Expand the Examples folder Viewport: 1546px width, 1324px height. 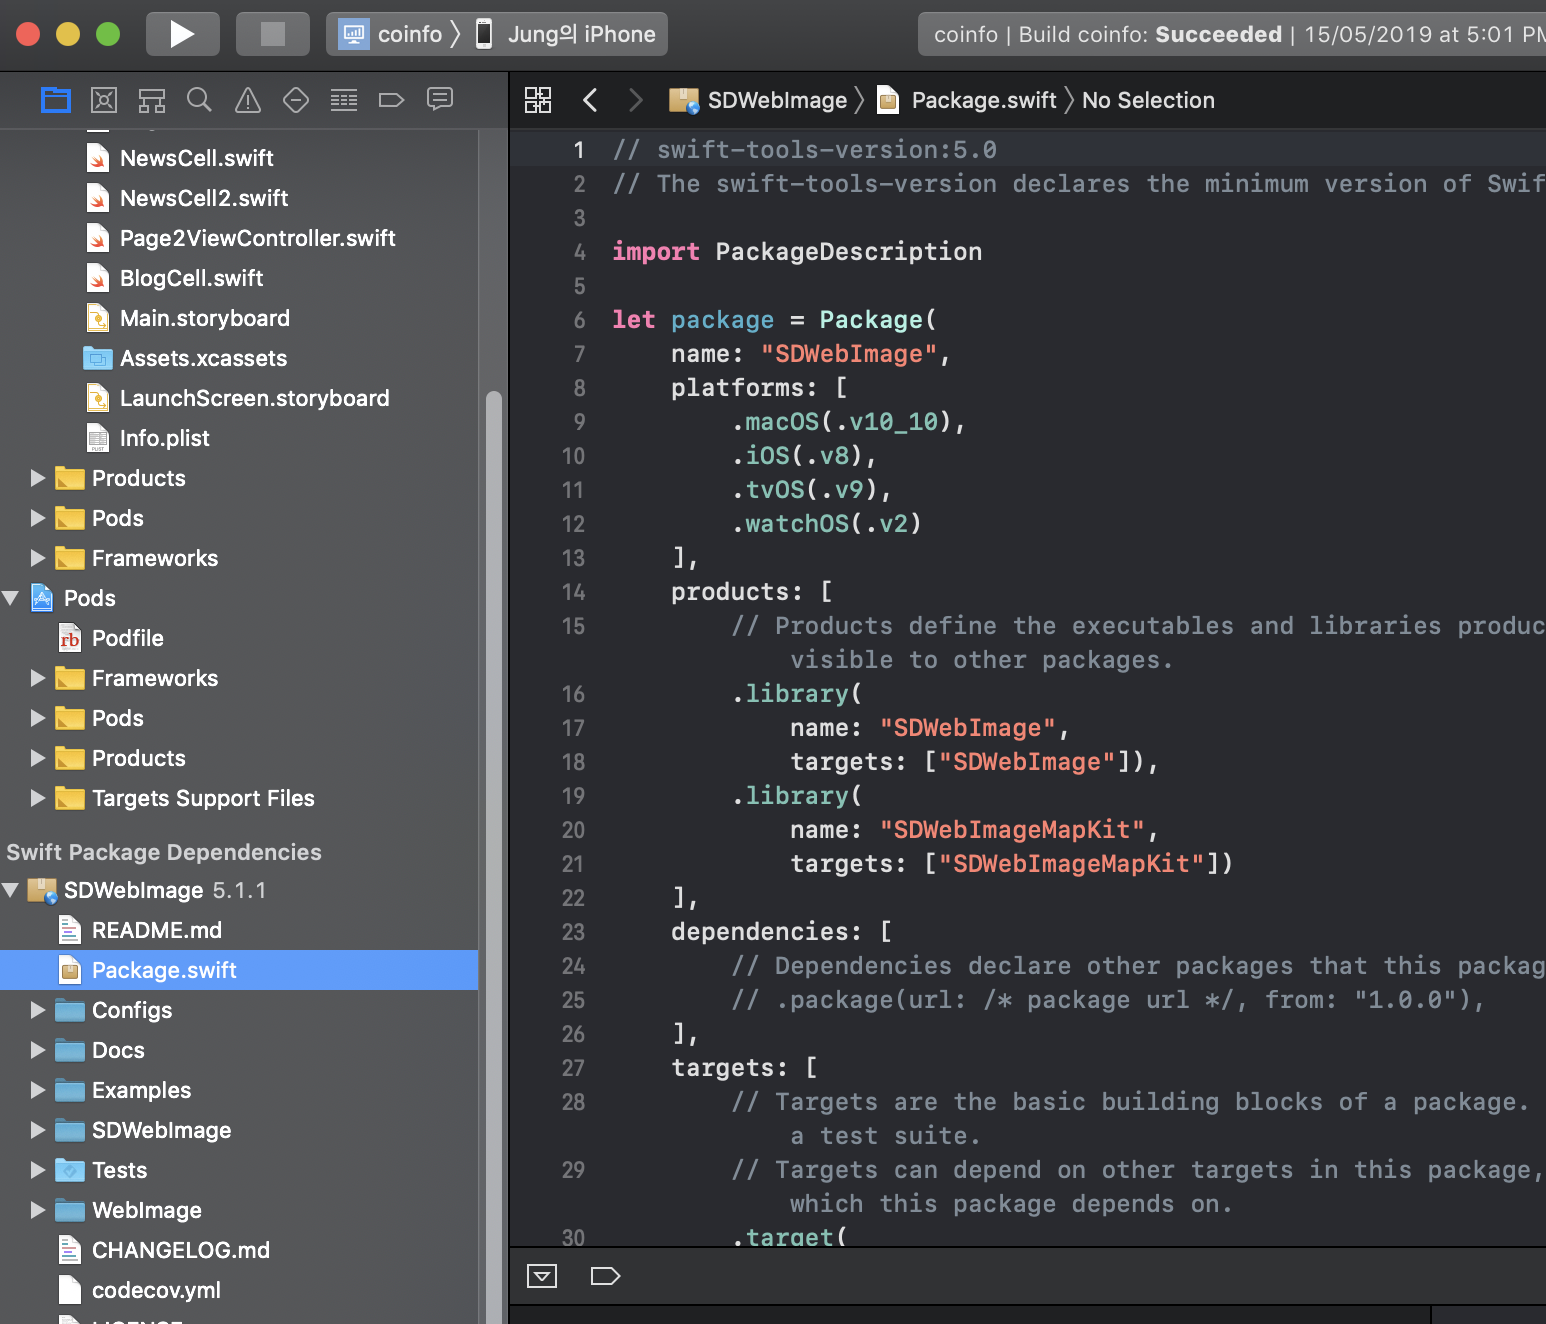pos(38,1090)
